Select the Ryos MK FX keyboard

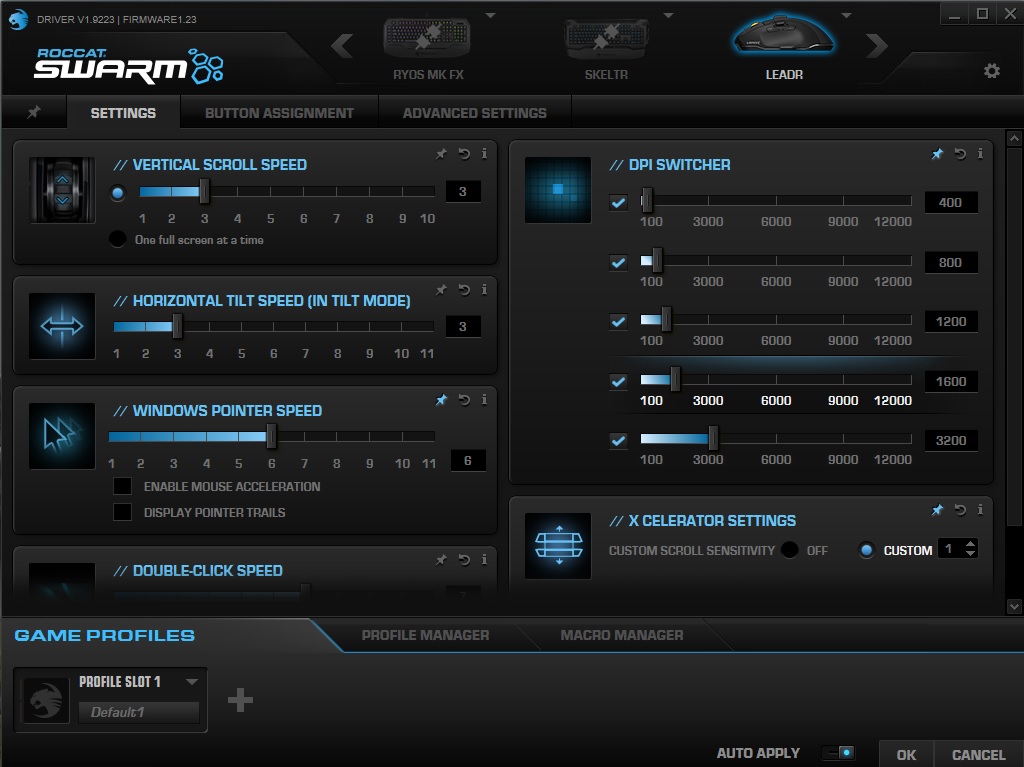pyautogui.click(x=428, y=50)
